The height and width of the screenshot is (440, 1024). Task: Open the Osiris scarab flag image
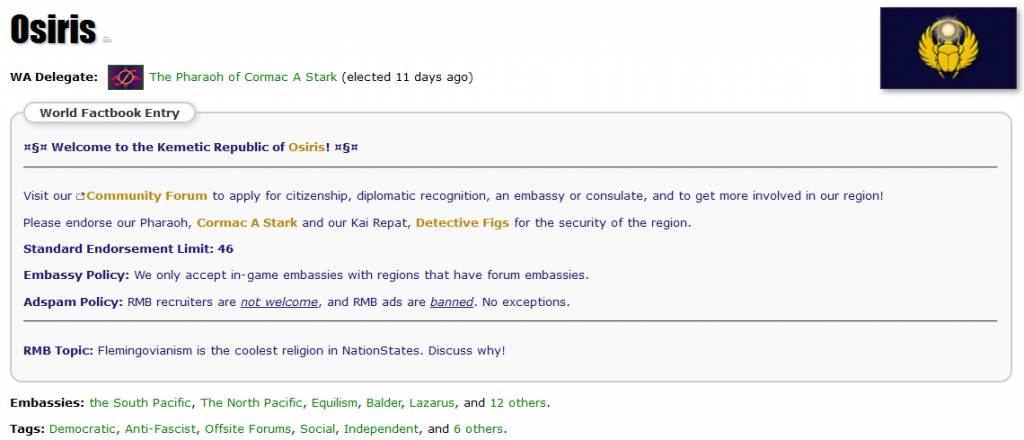948,48
